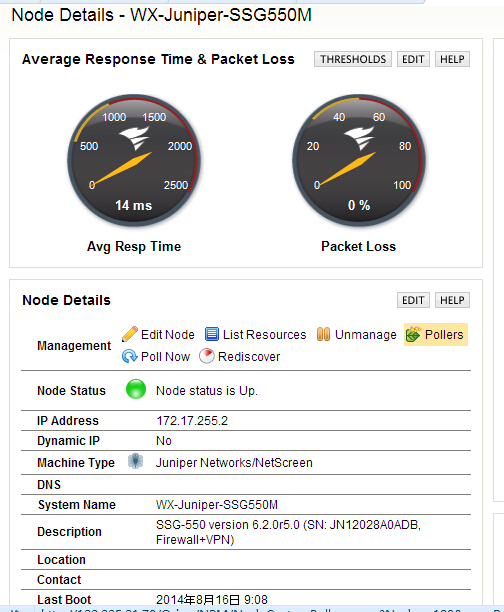The height and width of the screenshot is (612, 504).
Task: Click the Poll Now refresh icon
Action: click(129, 356)
